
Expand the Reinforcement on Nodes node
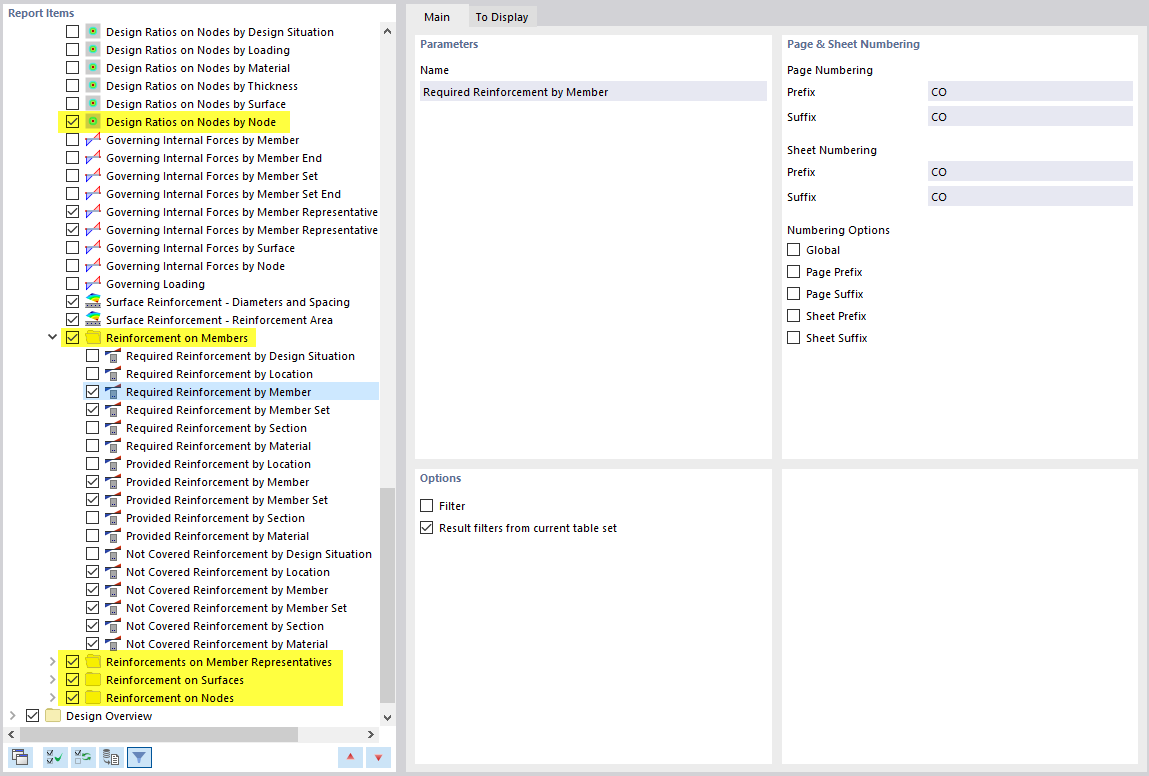(x=52, y=698)
